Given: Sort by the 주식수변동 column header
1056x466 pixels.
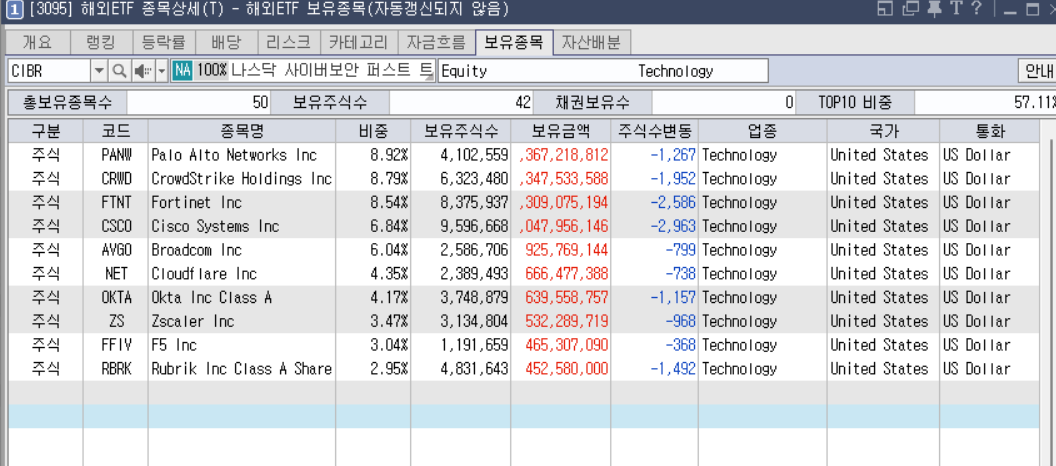Looking at the screenshot, I should pos(655,131).
